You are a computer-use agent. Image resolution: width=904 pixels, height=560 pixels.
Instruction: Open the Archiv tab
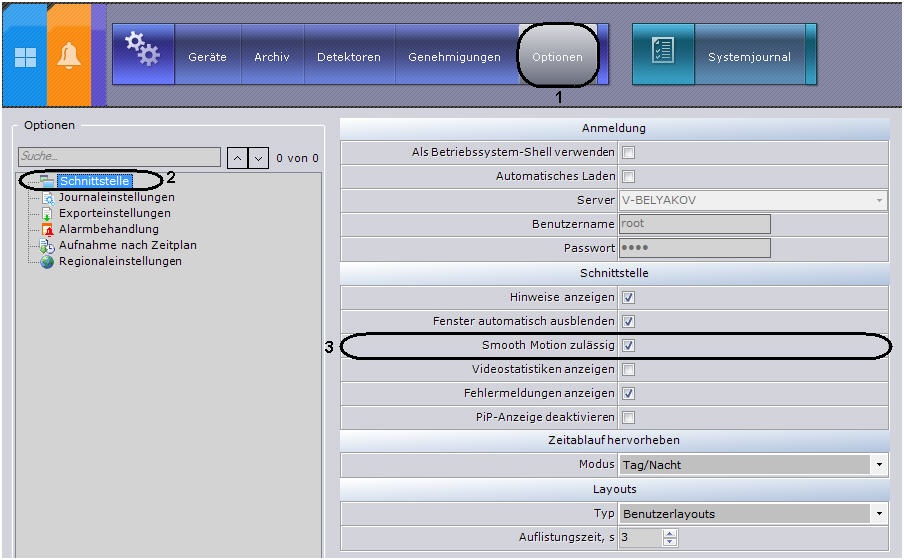pyautogui.click(x=272, y=57)
